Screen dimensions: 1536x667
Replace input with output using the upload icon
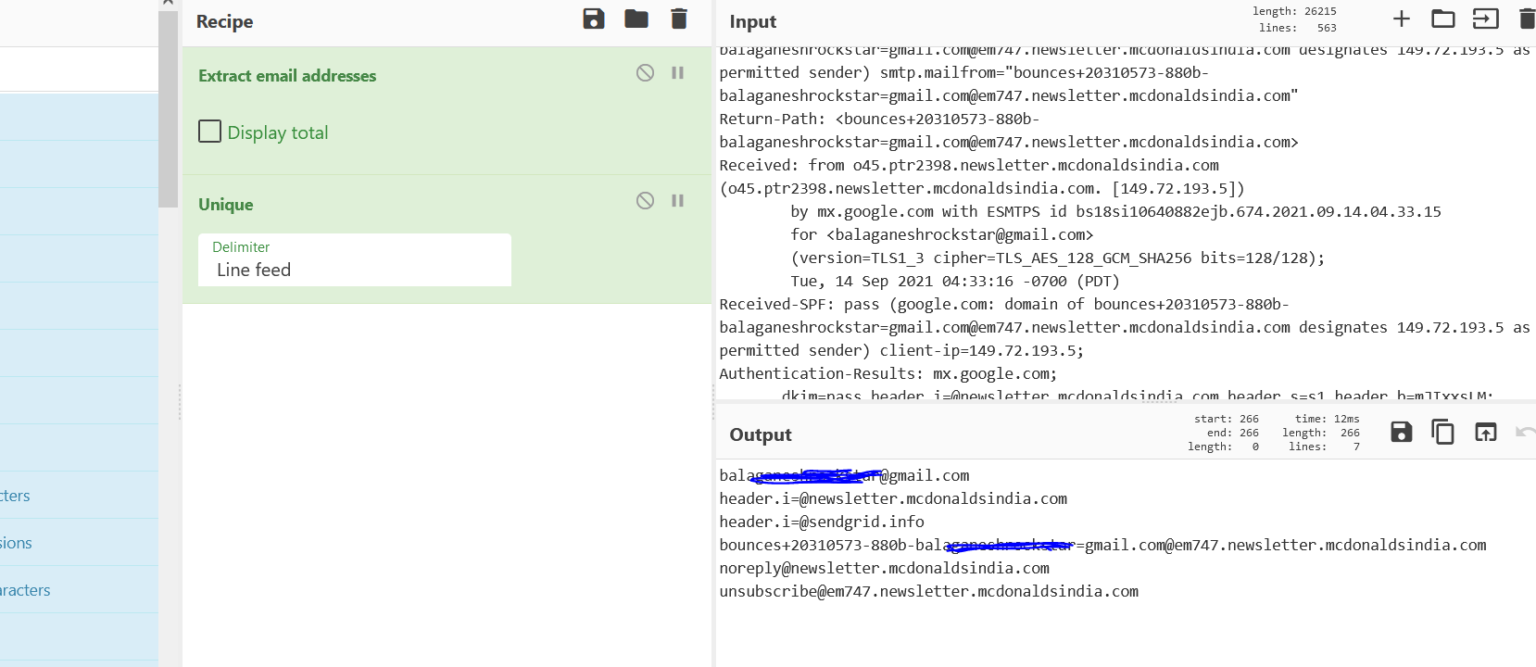click(1485, 432)
